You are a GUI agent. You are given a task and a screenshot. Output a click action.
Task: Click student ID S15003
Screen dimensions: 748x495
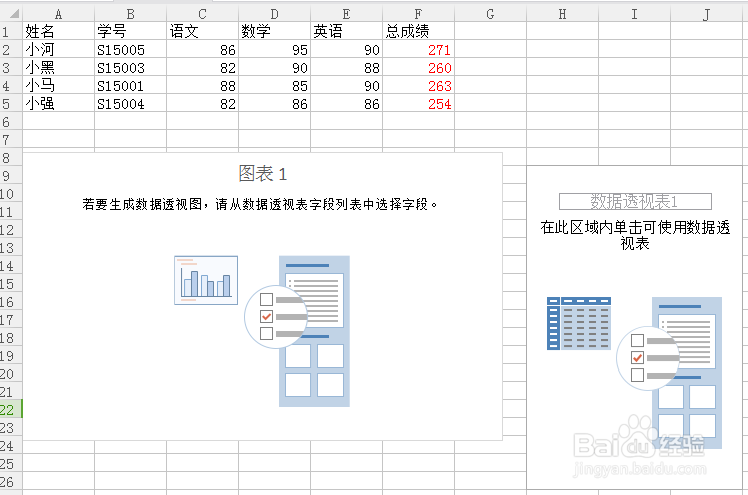coord(130,67)
